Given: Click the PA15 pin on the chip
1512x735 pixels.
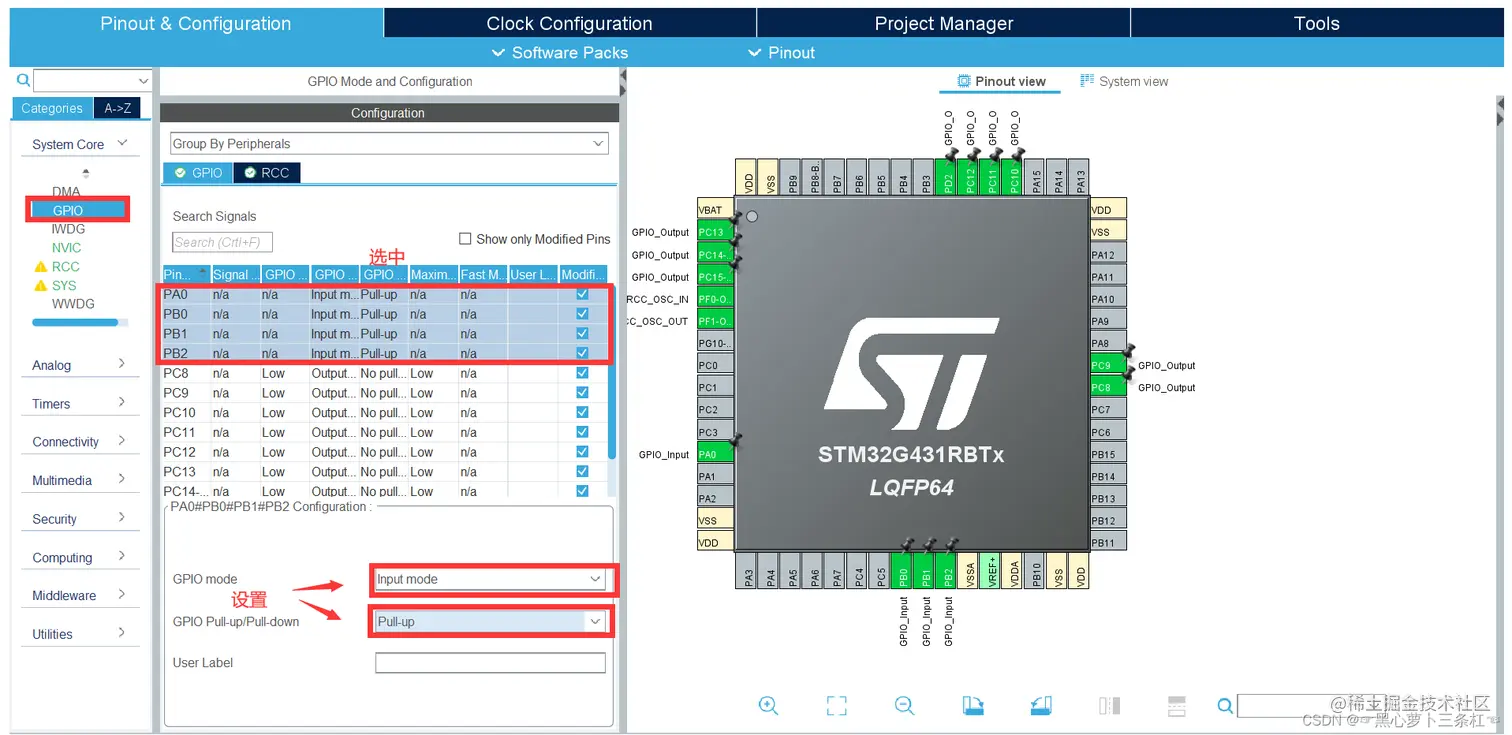Looking at the screenshot, I should point(1036,177).
